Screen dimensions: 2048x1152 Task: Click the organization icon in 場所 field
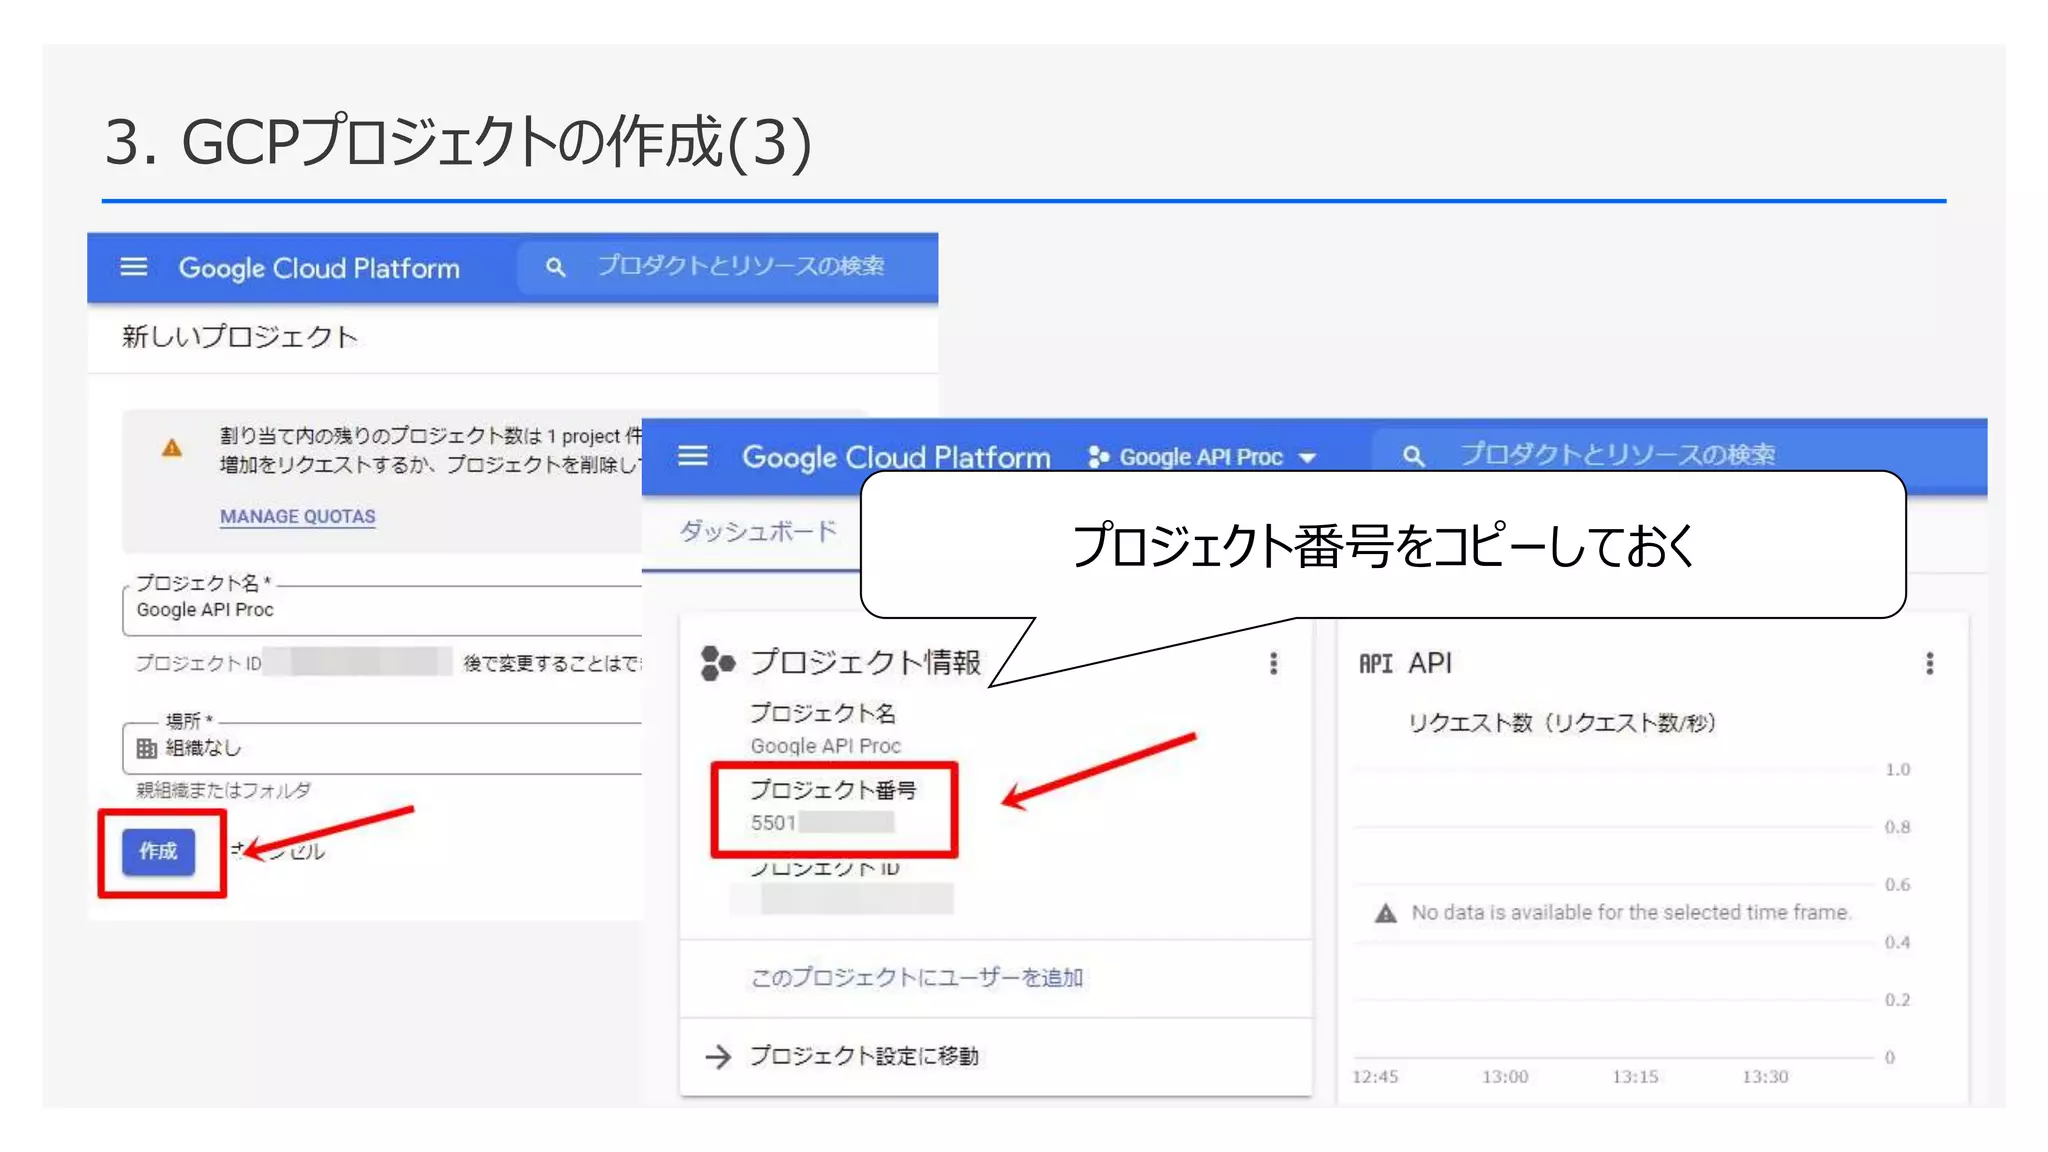[x=147, y=748]
